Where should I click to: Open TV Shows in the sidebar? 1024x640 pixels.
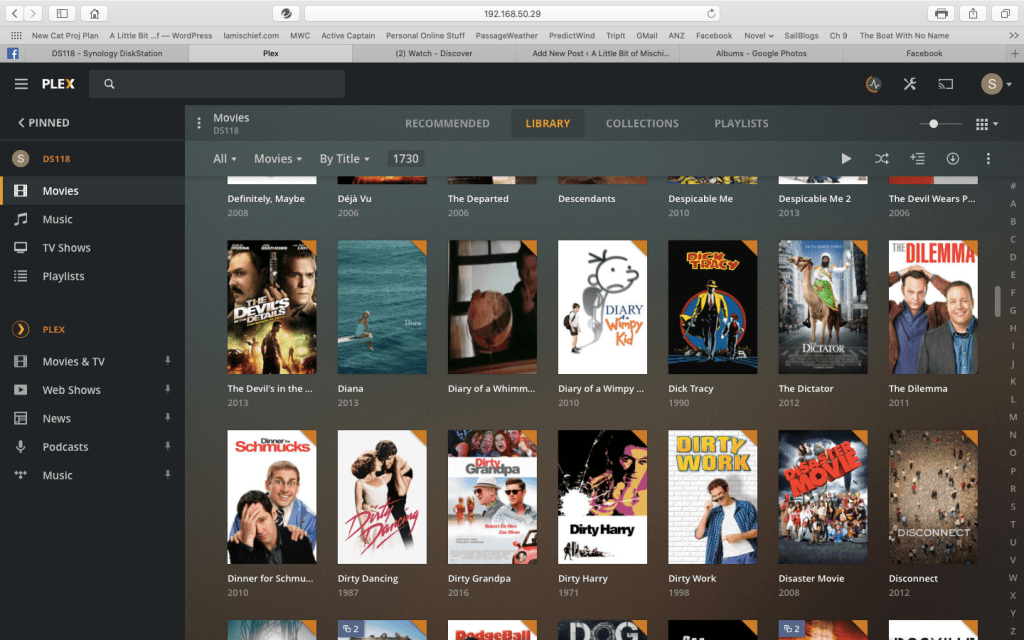tap(66, 248)
